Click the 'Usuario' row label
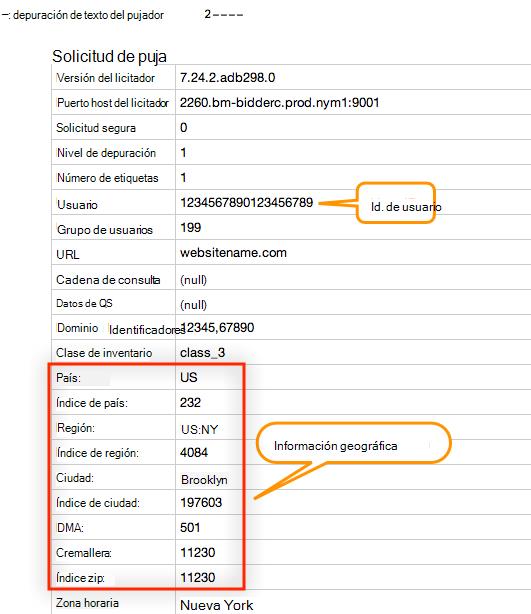This screenshot has width=531, height=614. coord(77,204)
